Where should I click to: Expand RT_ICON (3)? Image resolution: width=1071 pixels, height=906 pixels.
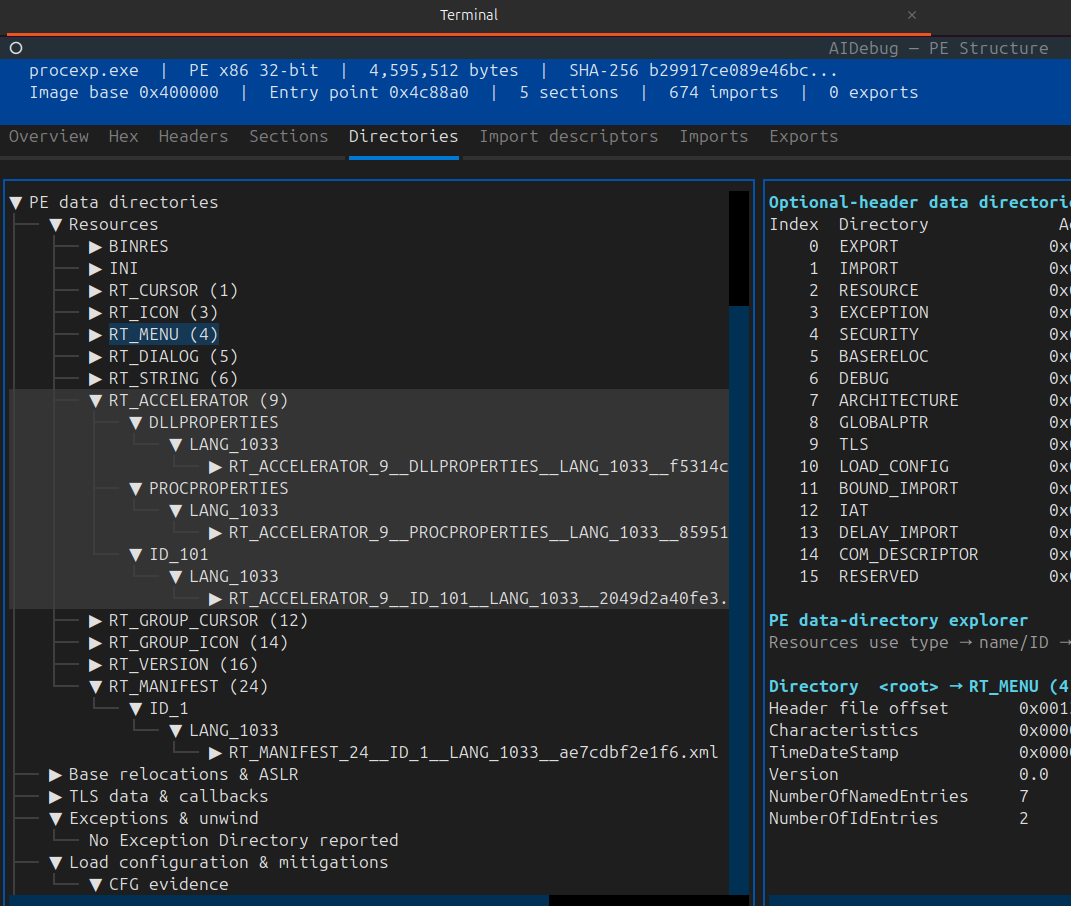pos(96,313)
